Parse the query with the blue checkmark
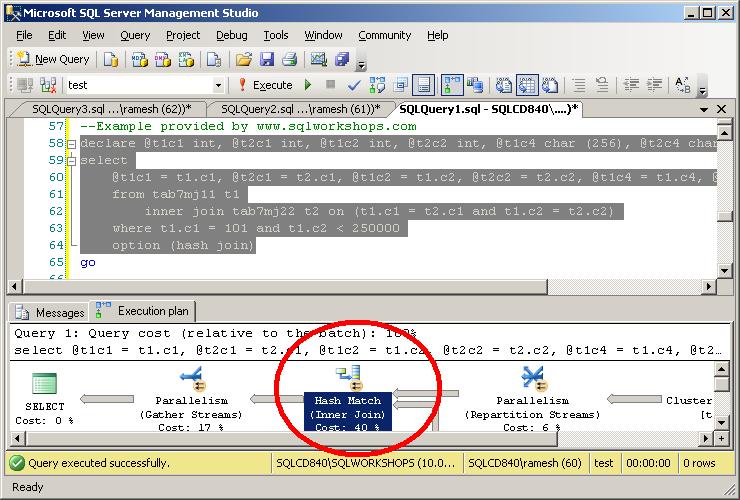 click(354, 85)
